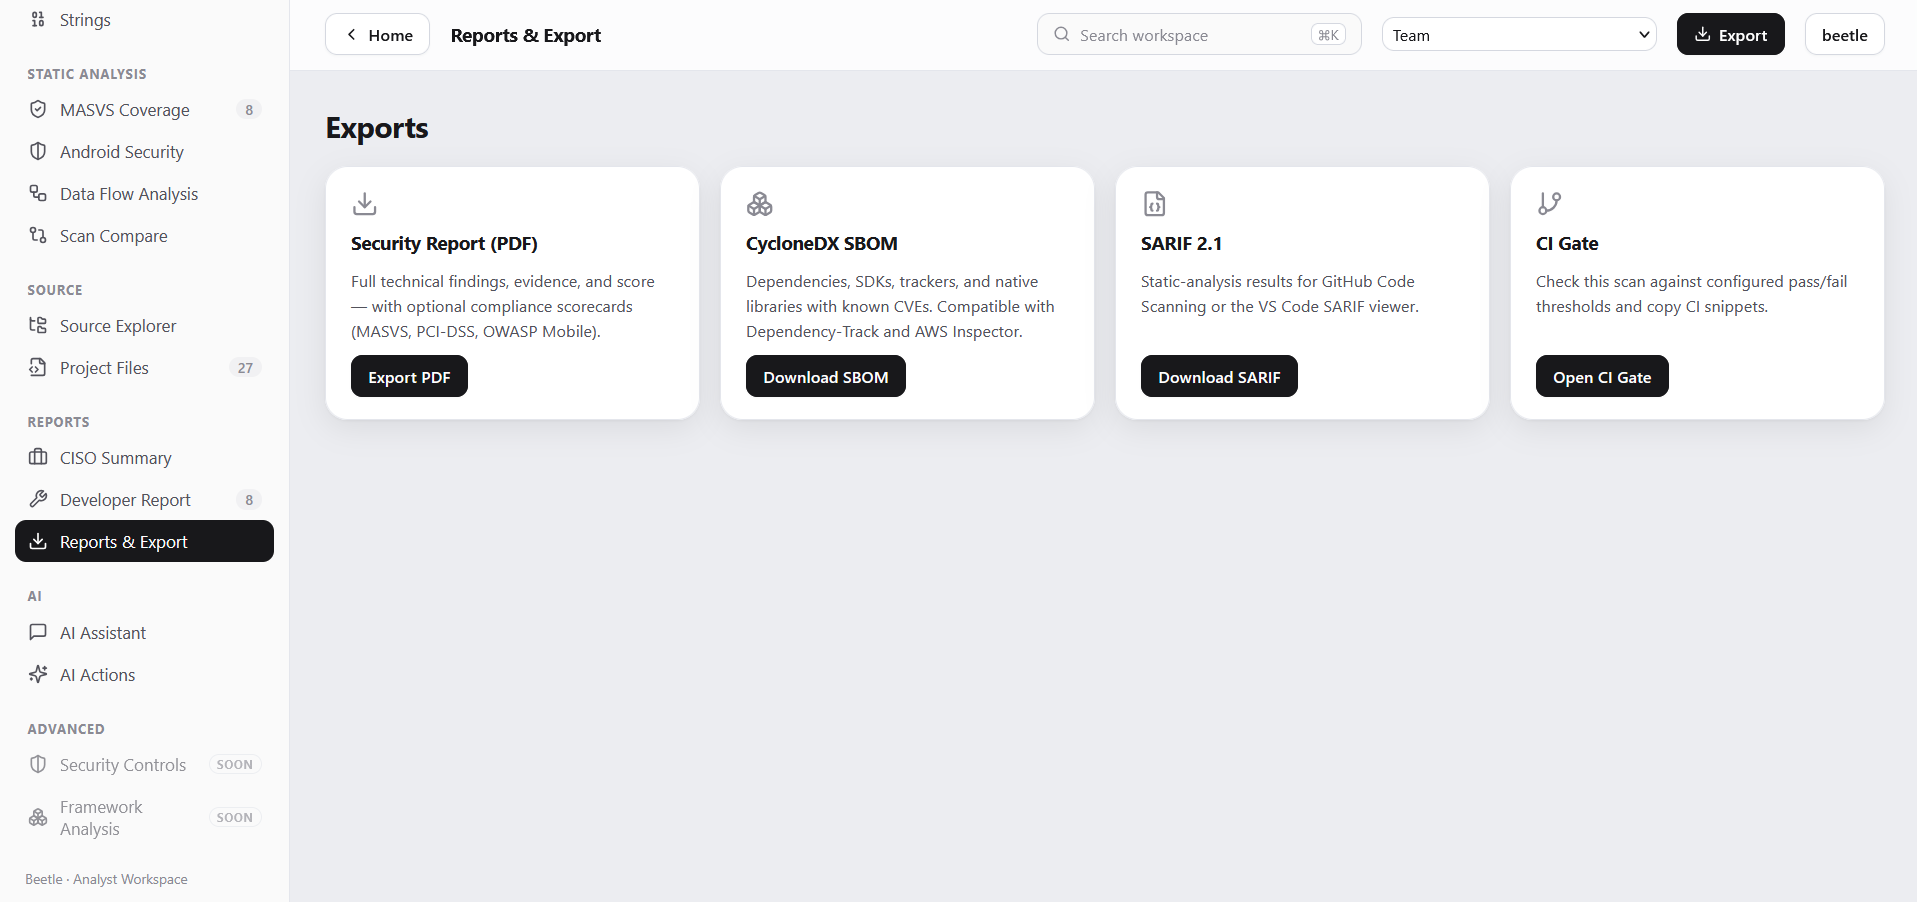Click the Security Controls shield icon
Viewport: 1917px width, 902px height.
(38, 764)
